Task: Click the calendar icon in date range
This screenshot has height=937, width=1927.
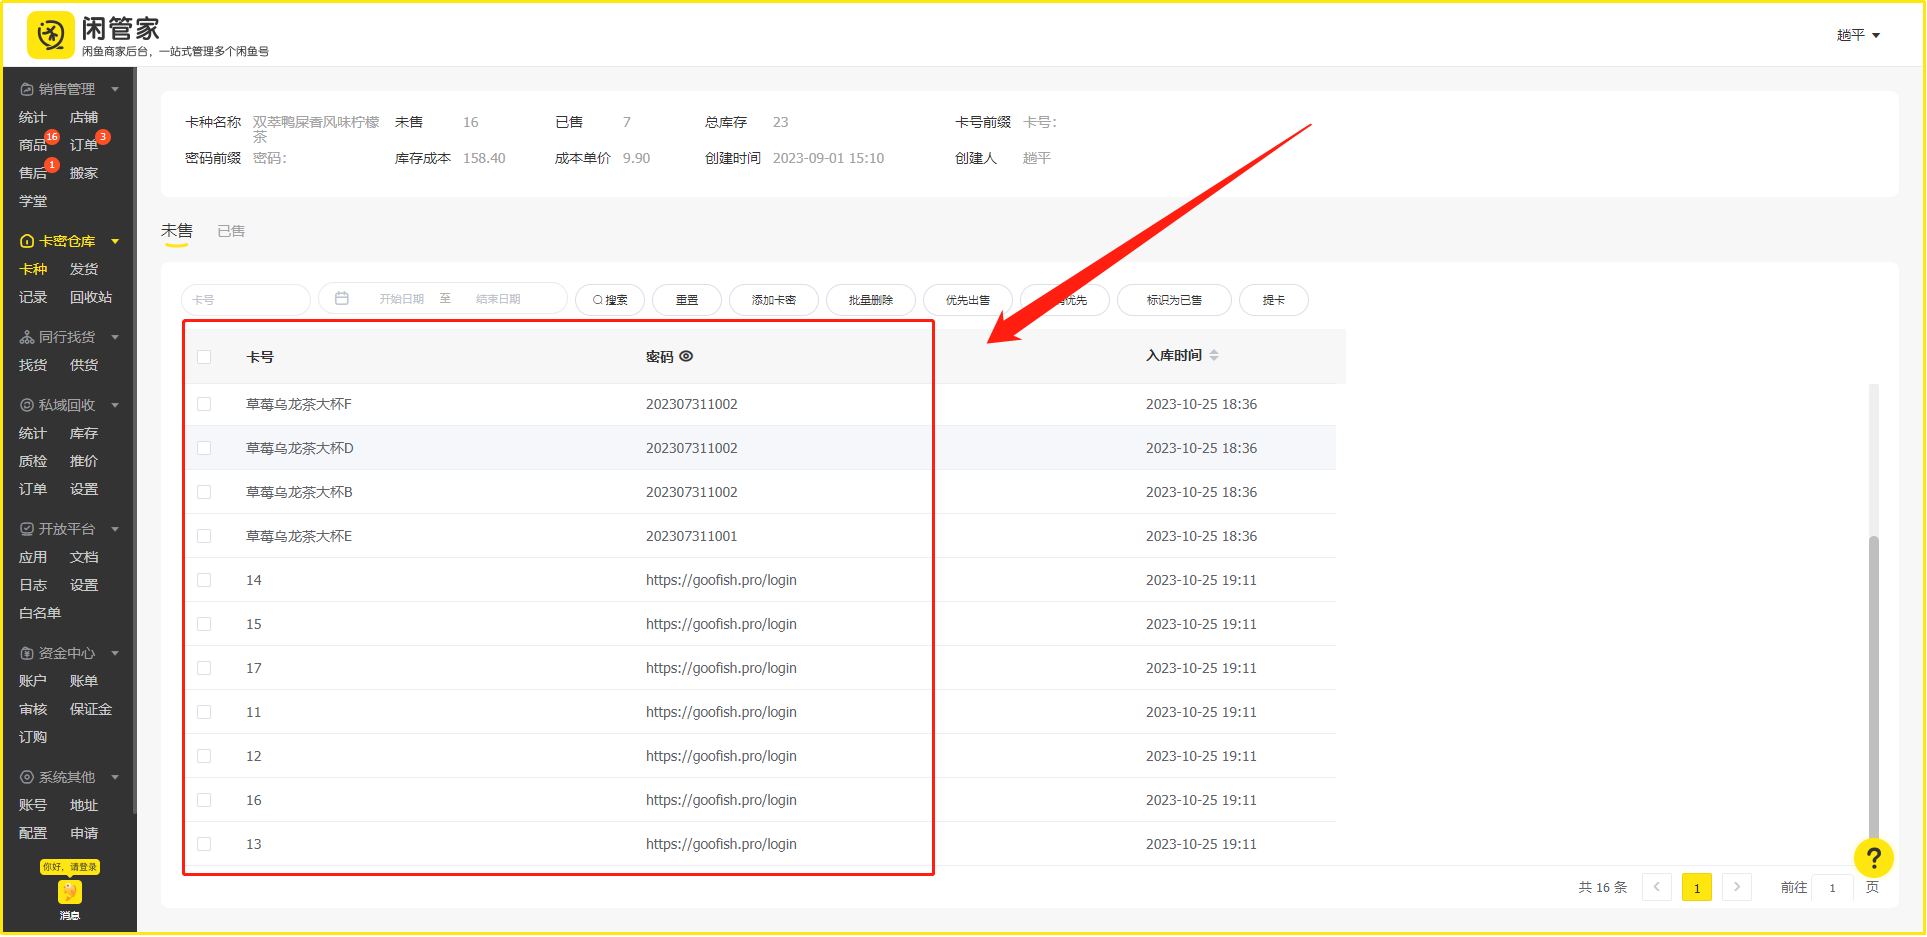Action: (342, 299)
